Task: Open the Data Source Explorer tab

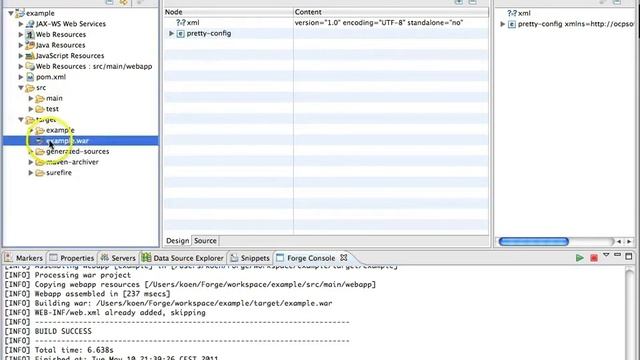Action: pos(183,258)
